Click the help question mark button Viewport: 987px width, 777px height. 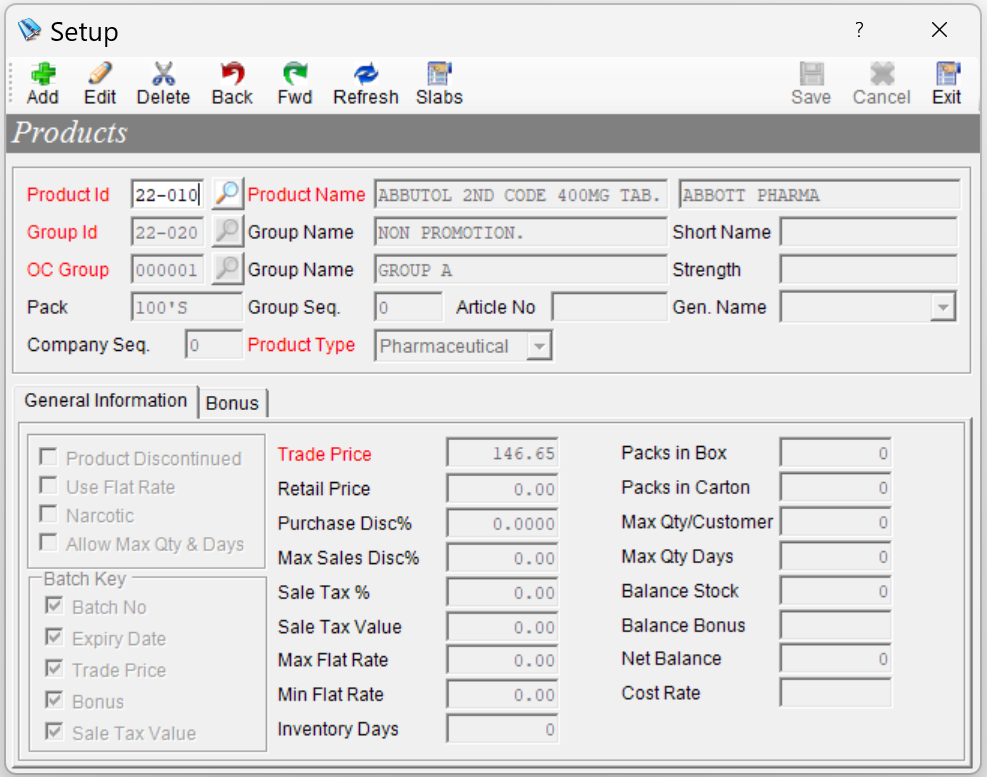[x=859, y=30]
